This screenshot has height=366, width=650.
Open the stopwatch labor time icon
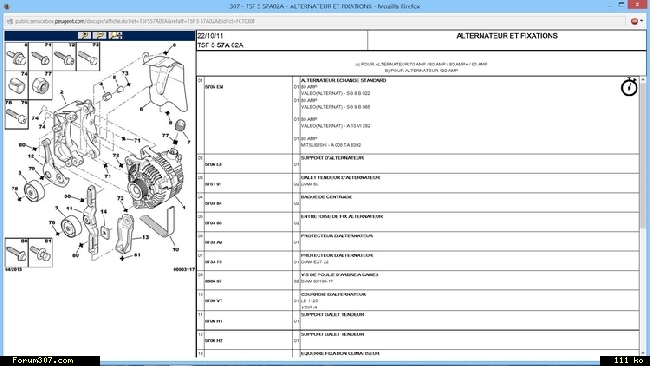point(629,87)
